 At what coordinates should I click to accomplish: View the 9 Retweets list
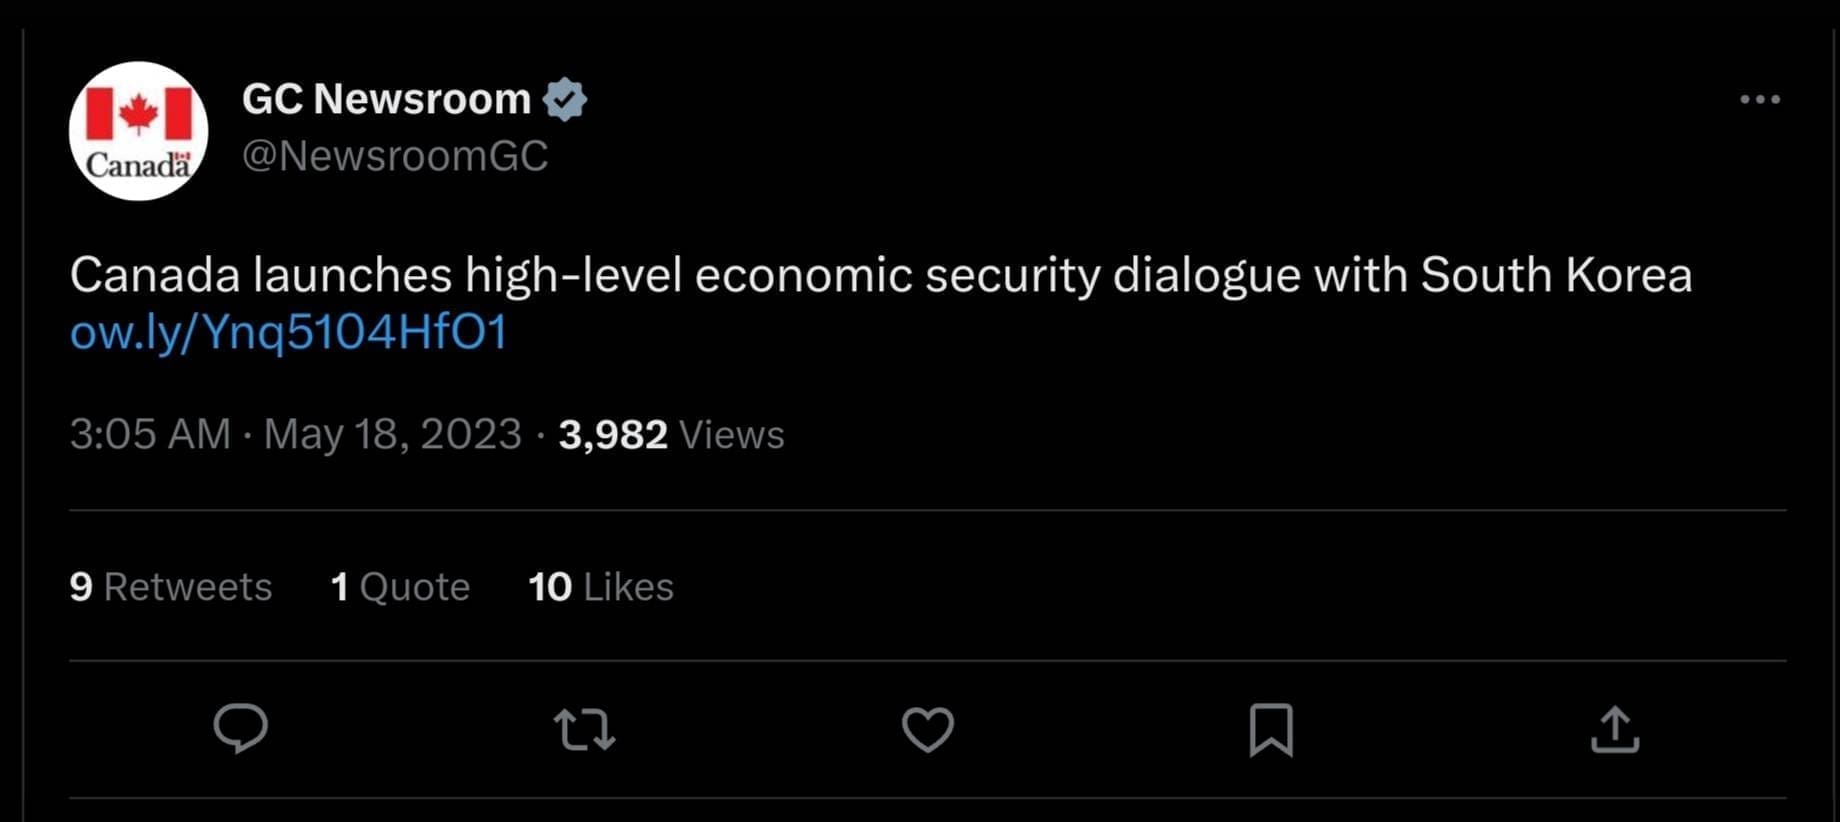point(170,587)
